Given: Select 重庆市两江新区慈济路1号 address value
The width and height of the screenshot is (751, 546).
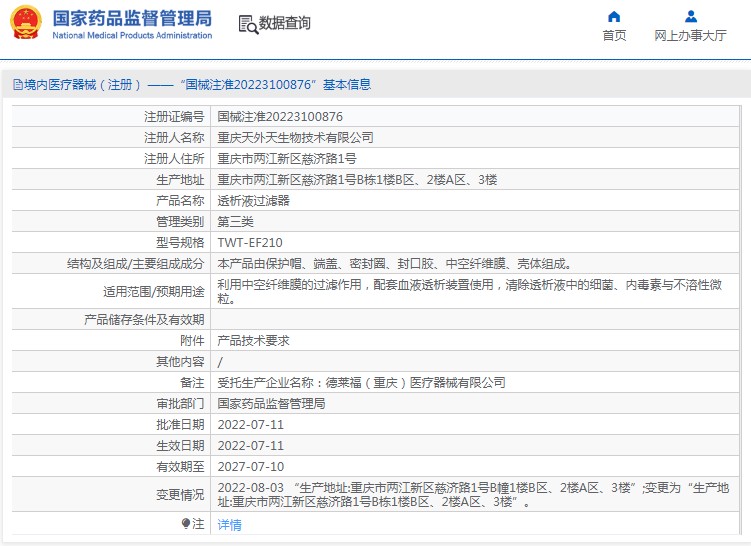Looking at the screenshot, I should [287, 159].
